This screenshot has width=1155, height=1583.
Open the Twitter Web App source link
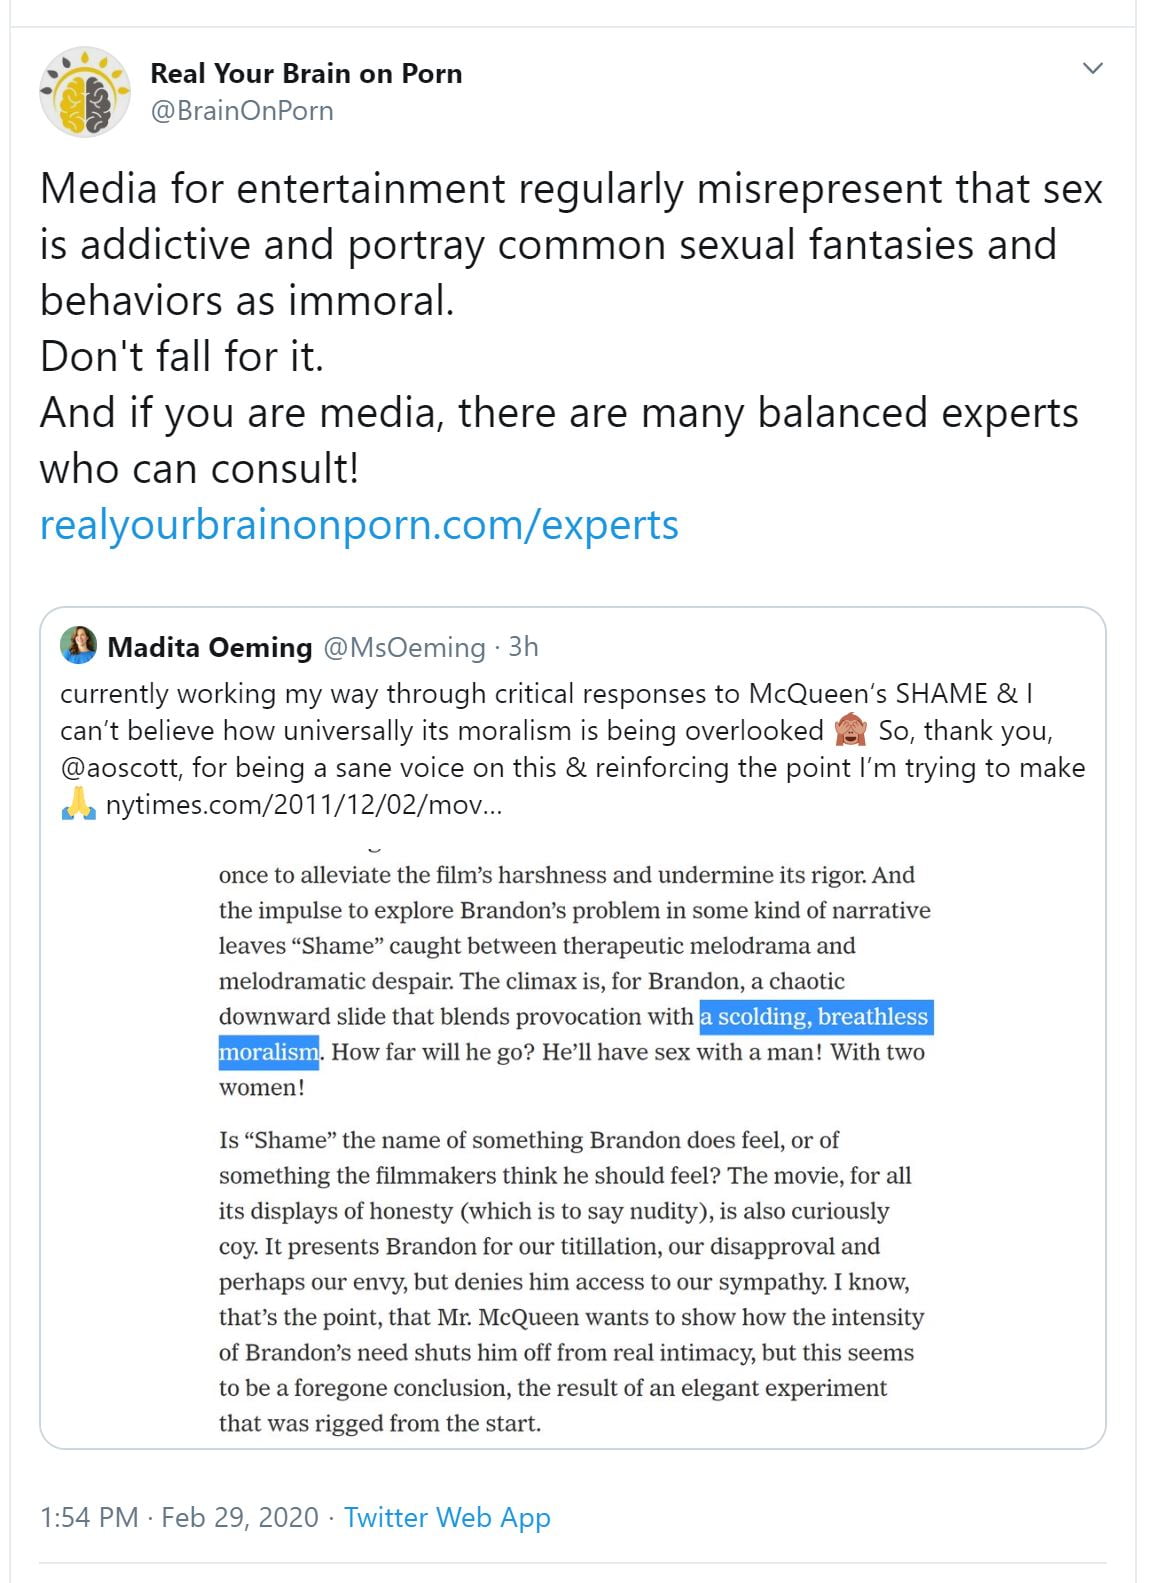click(447, 1517)
